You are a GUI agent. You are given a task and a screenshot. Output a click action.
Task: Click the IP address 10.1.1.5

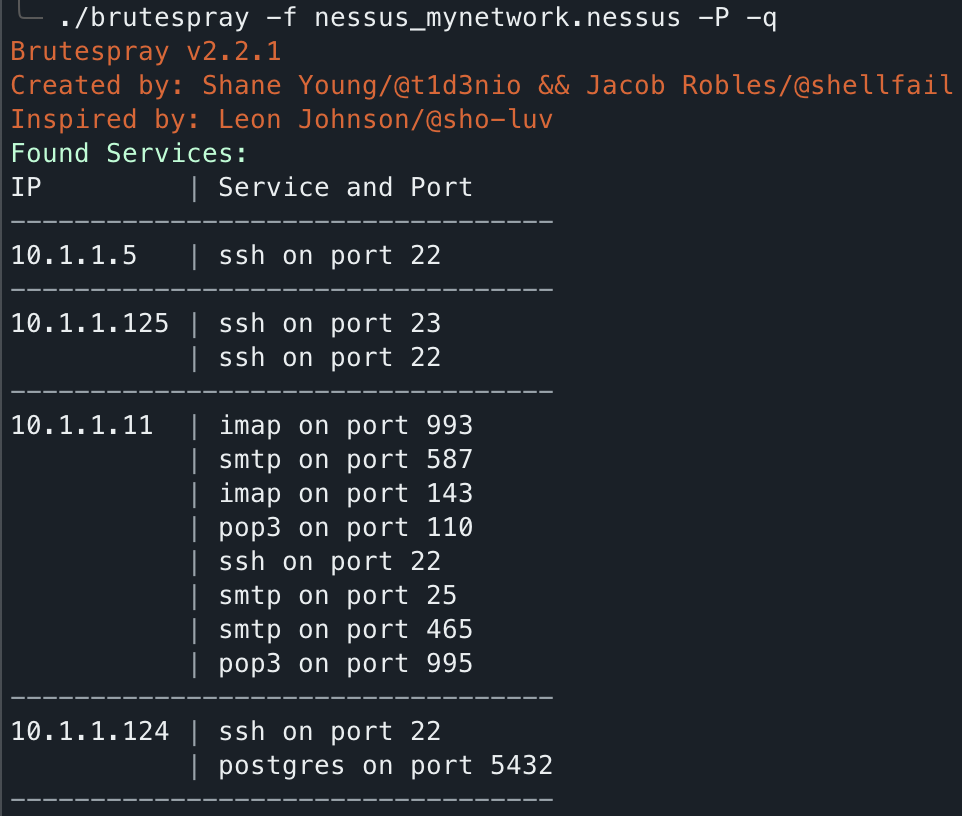click(74, 255)
